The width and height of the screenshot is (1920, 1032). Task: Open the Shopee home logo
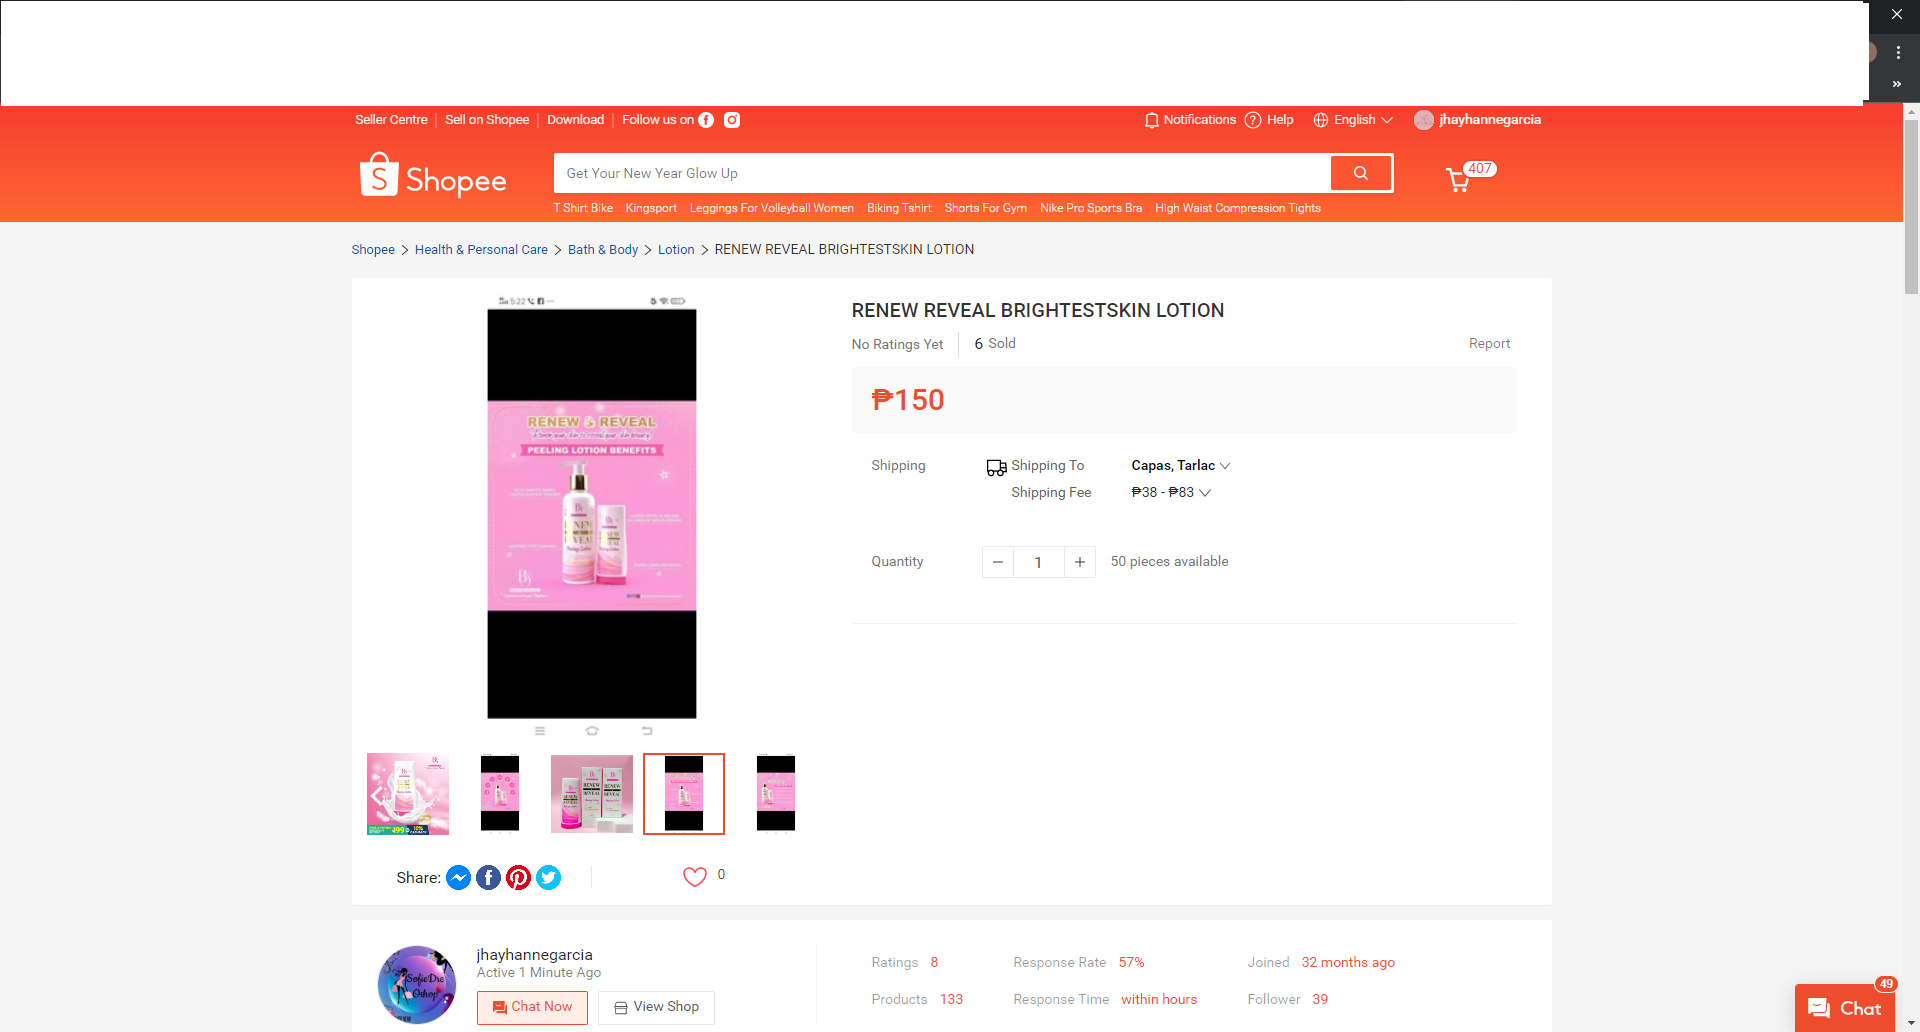coord(433,175)
